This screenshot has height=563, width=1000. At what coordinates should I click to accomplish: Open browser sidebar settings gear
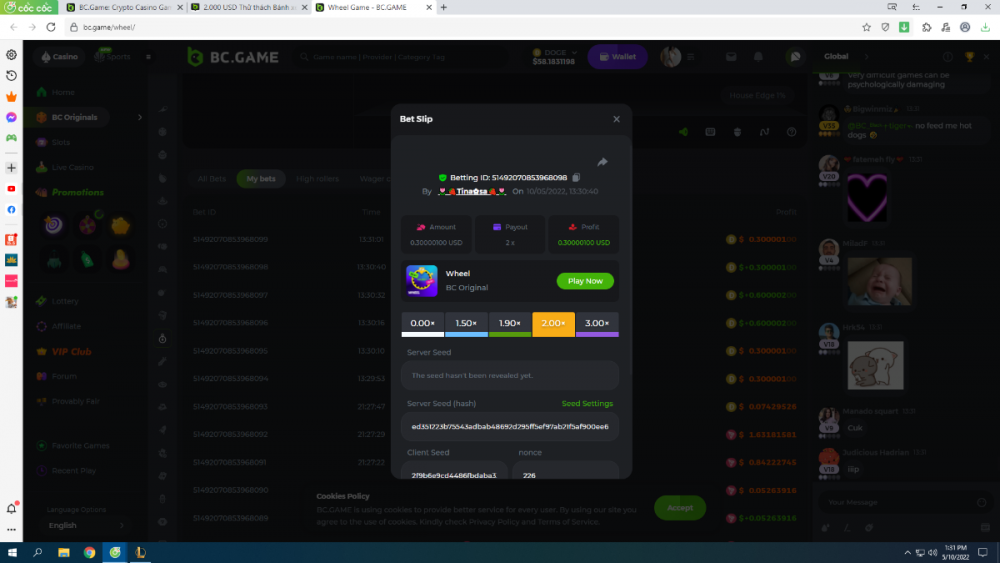(x=11, y=54)
